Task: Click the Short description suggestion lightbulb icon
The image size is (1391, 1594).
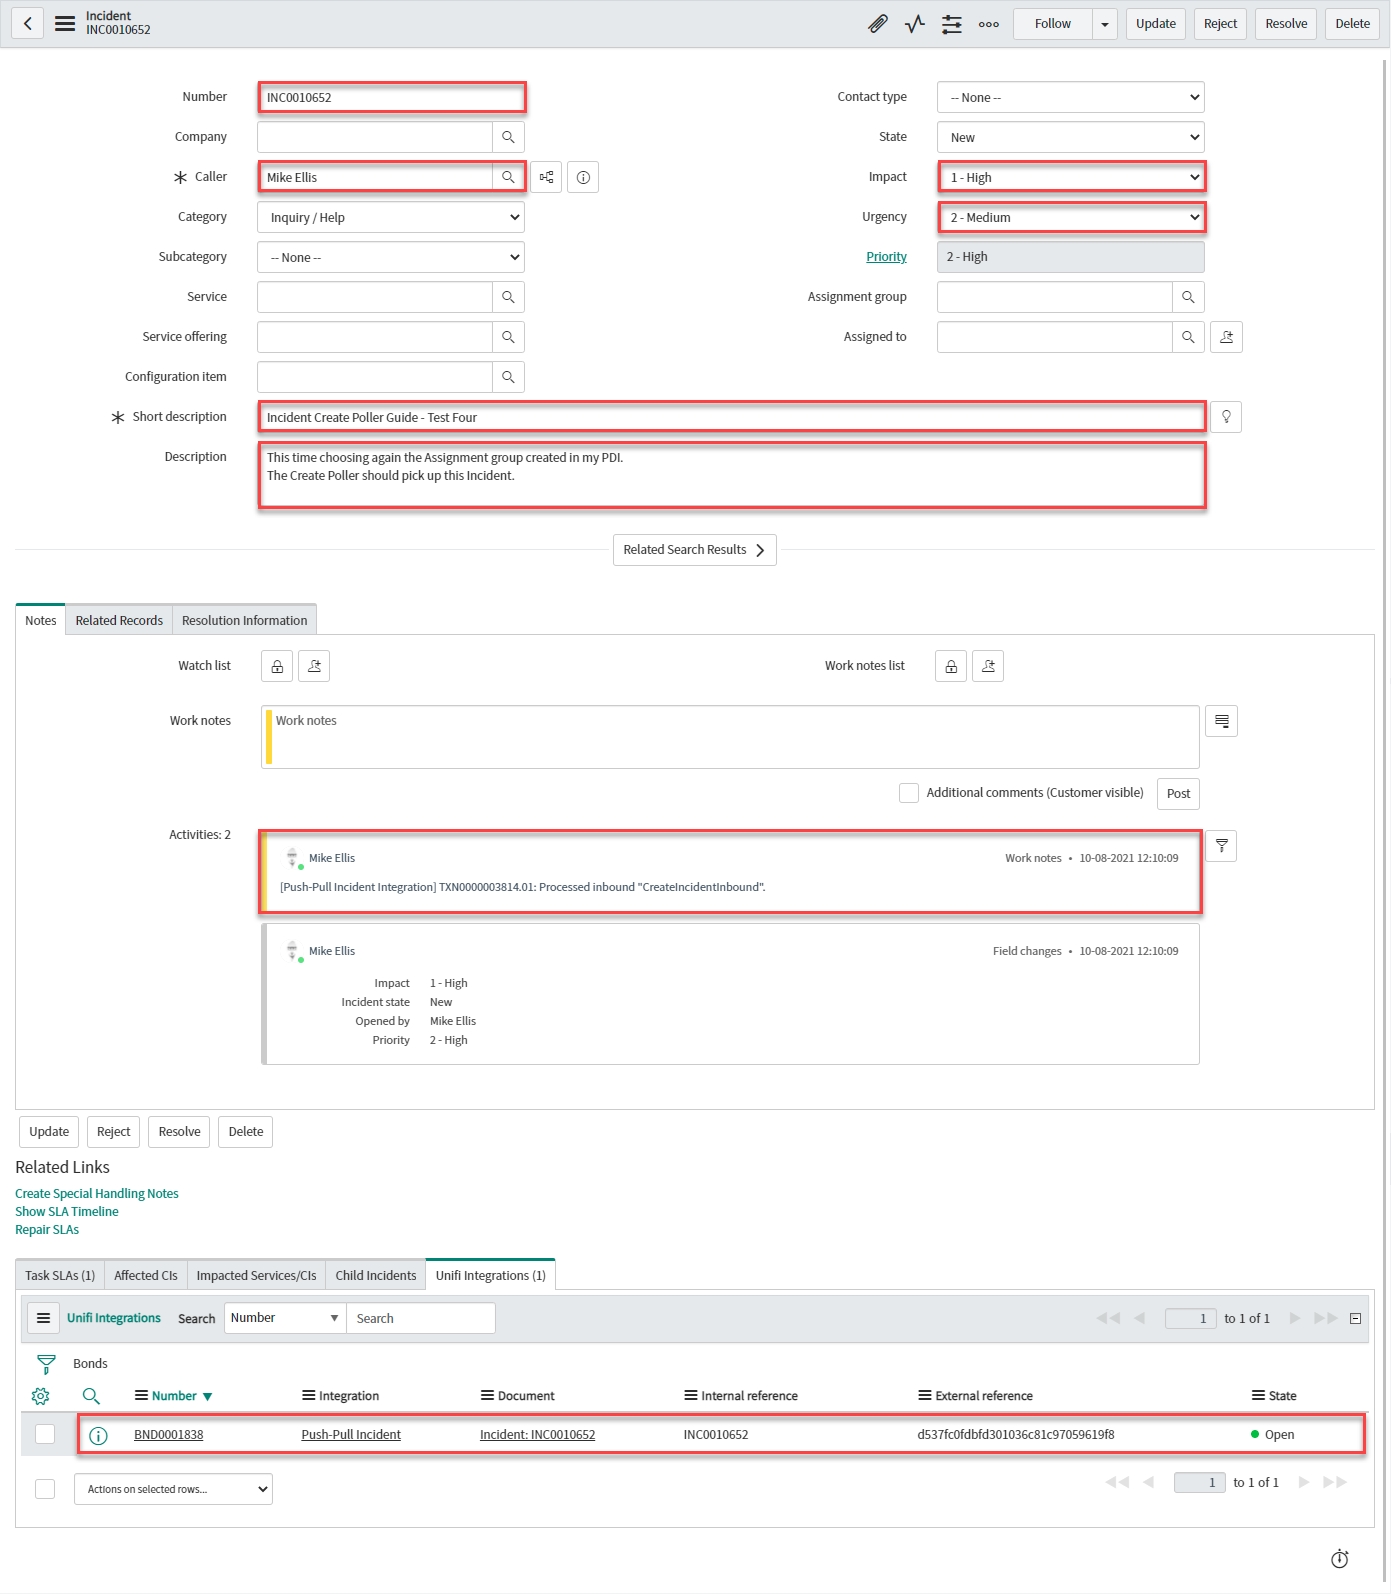Action: pos(1225,417)
